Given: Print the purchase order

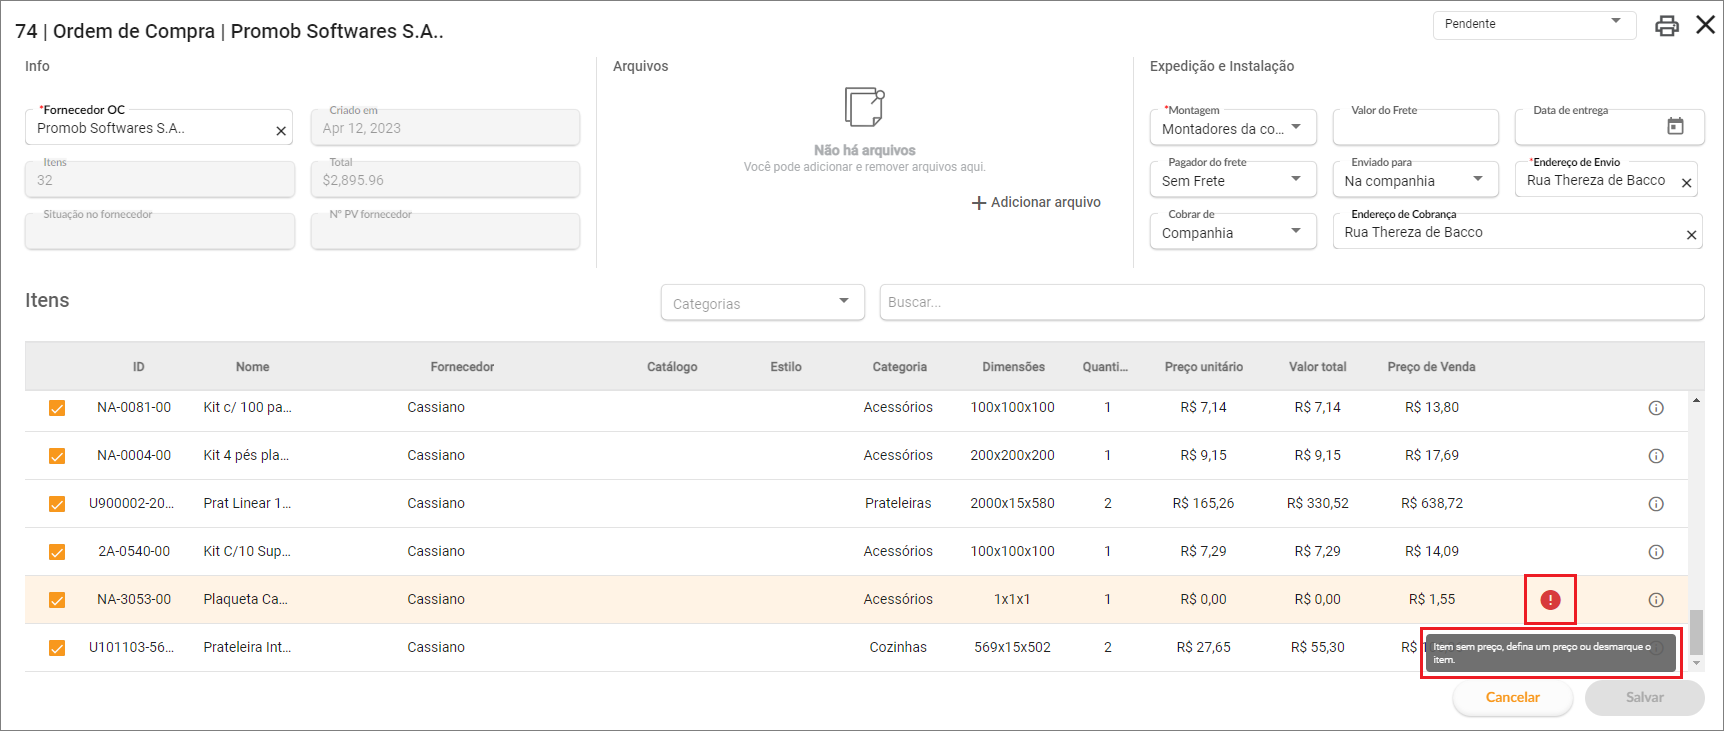Looking at the screenshot, I should coord(1666,26).
